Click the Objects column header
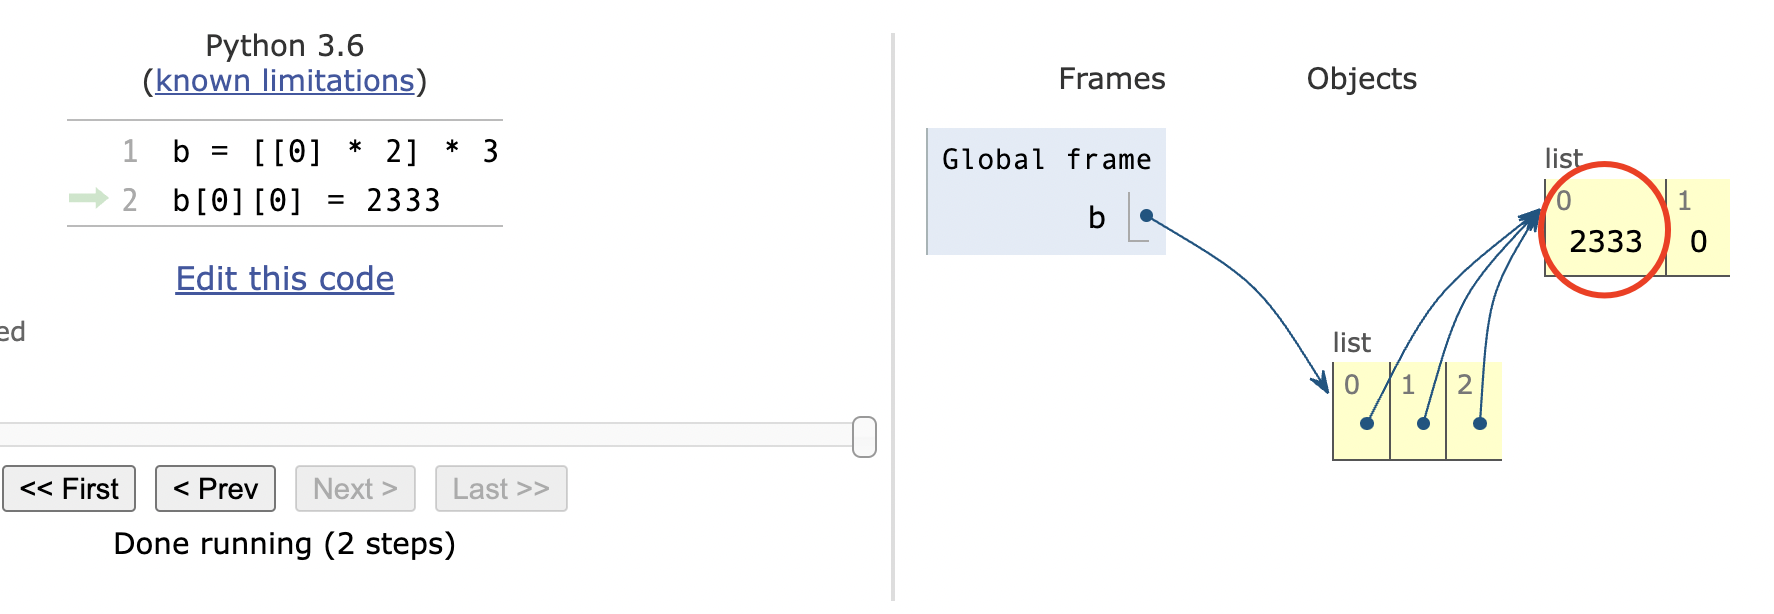This screenshot has width=1774, height=614. click(1361, 79)
